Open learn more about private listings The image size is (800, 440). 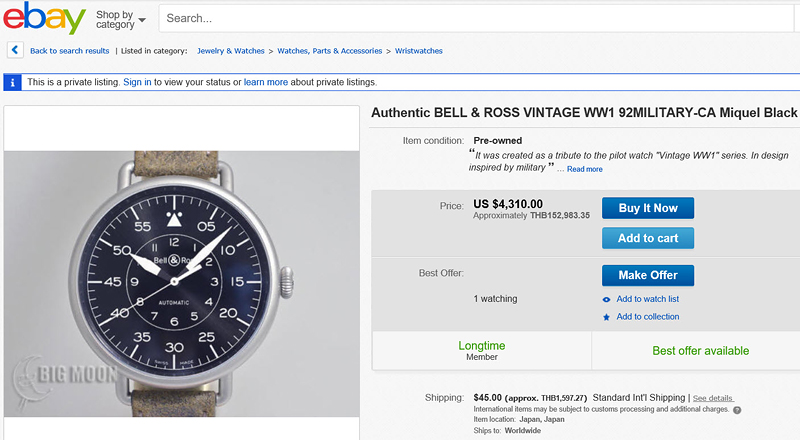[x=266, y=82]
